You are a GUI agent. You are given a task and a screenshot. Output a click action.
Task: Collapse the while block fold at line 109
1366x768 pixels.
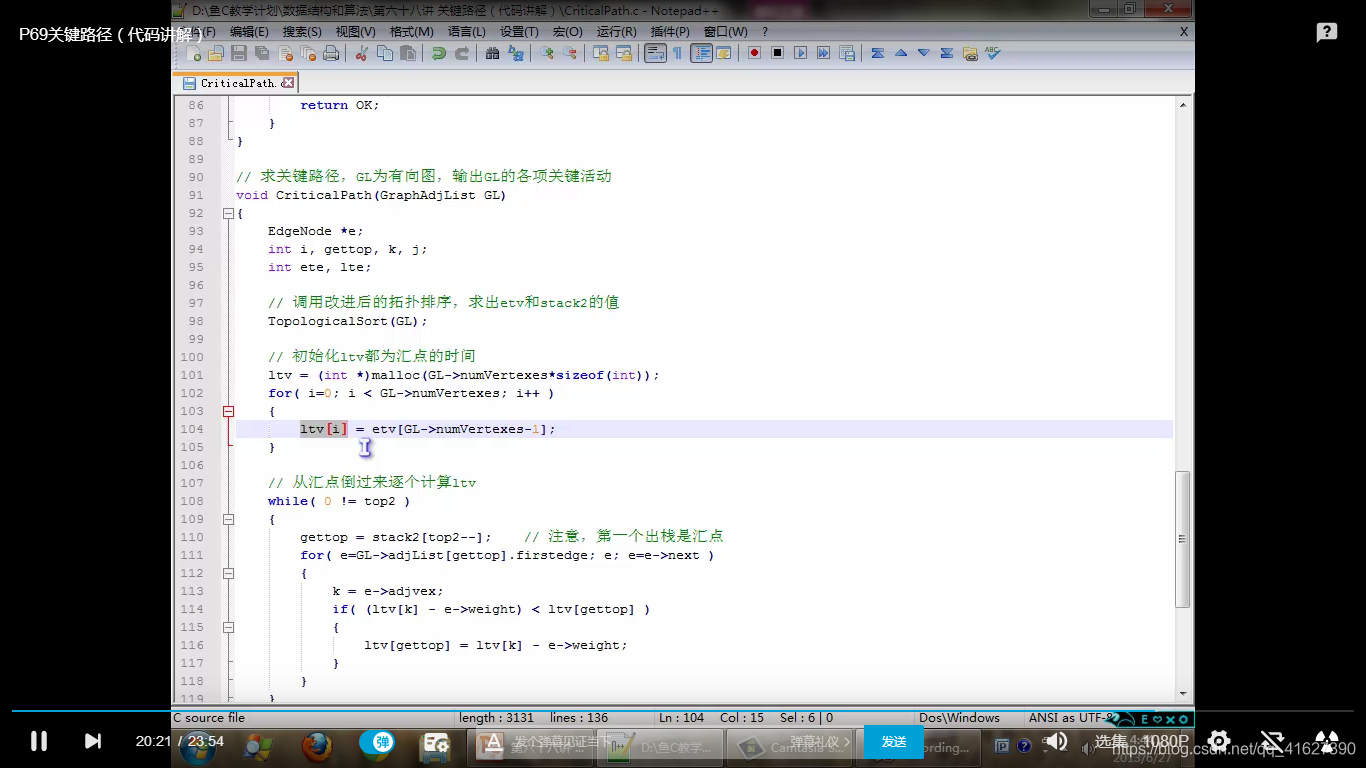[x=228, y=519]
